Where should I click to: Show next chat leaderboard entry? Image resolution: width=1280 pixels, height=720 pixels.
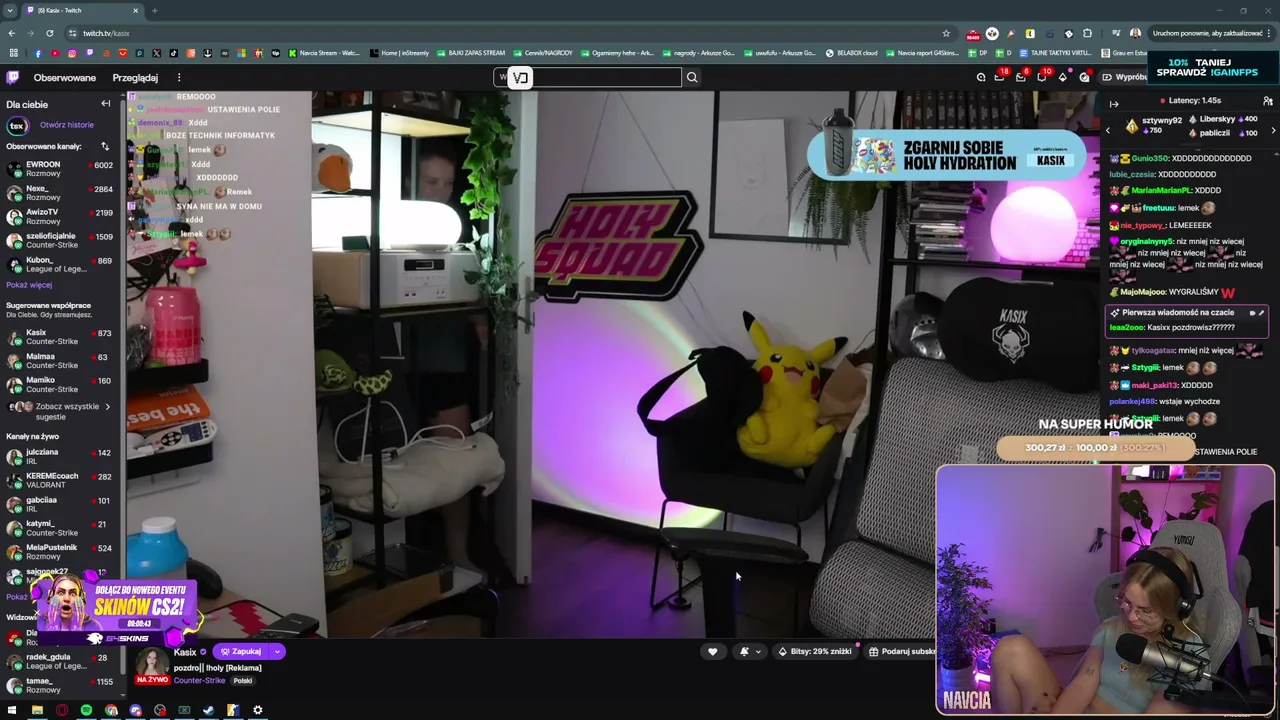pyautogui.click(x=1273, y=130)
